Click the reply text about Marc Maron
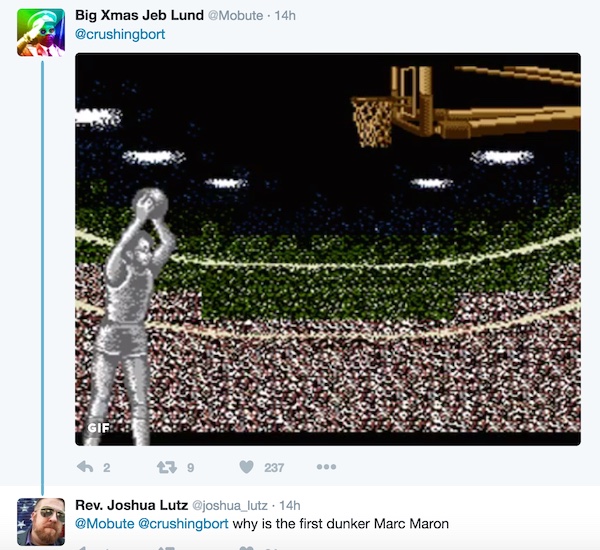The image size is (600, 550). pyautogui.click(x=341, y=523)
